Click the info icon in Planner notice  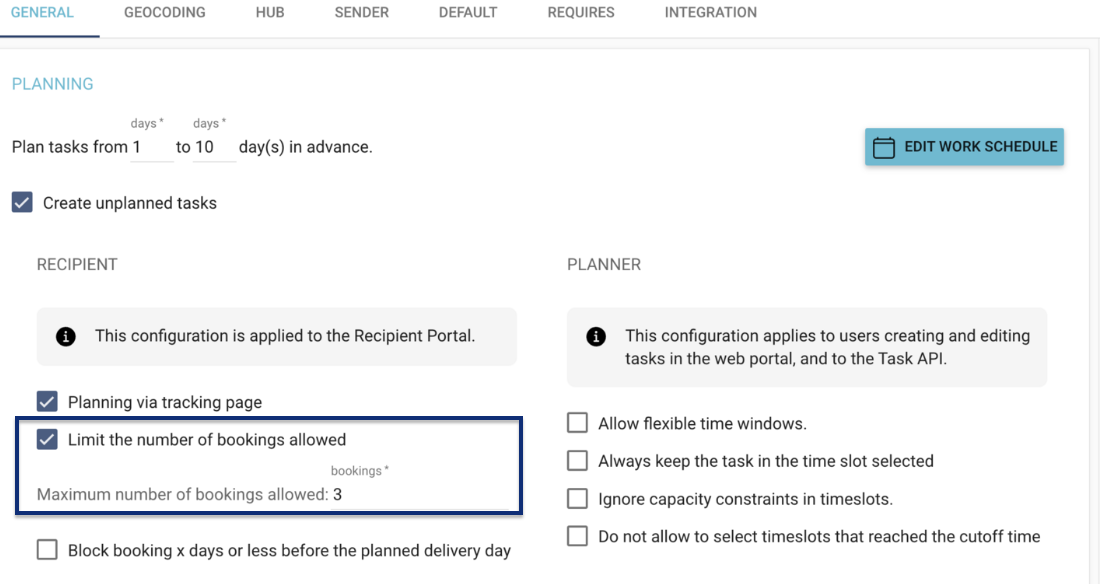pos(596,336)
